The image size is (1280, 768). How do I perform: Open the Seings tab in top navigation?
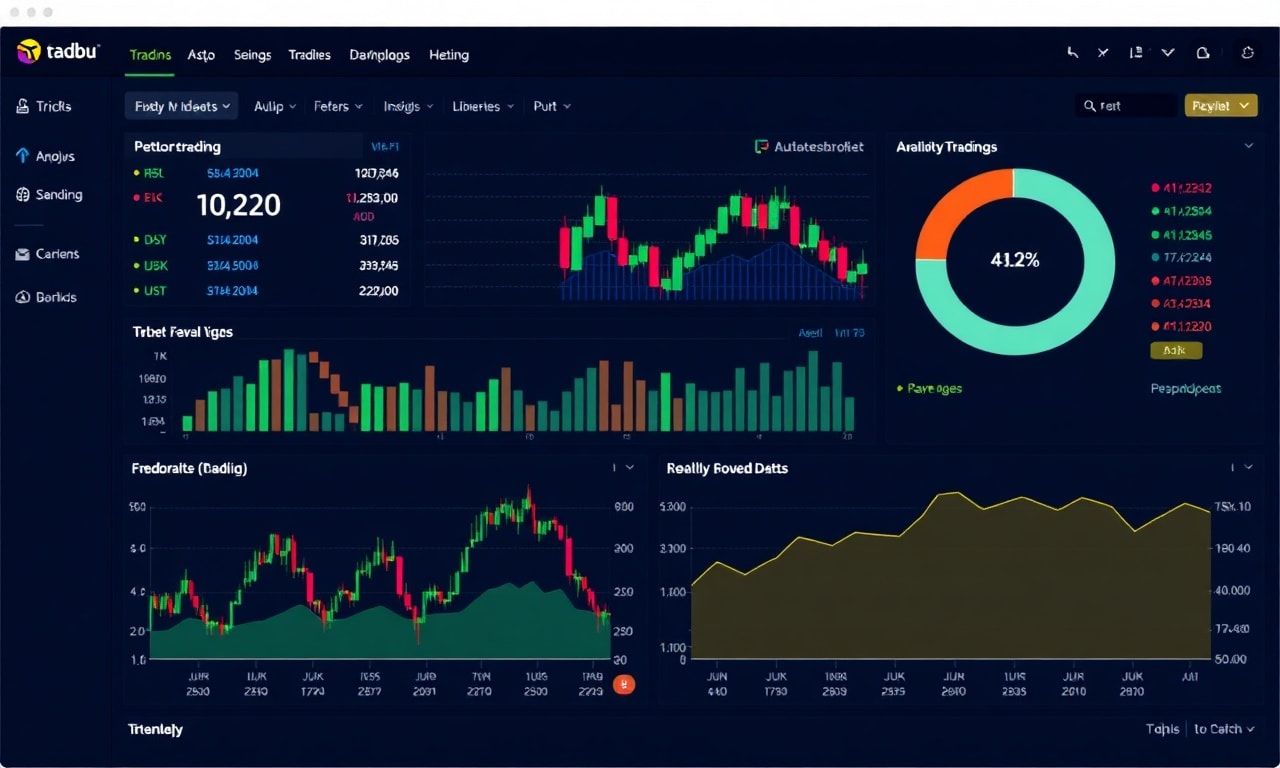tap(252, 55)
